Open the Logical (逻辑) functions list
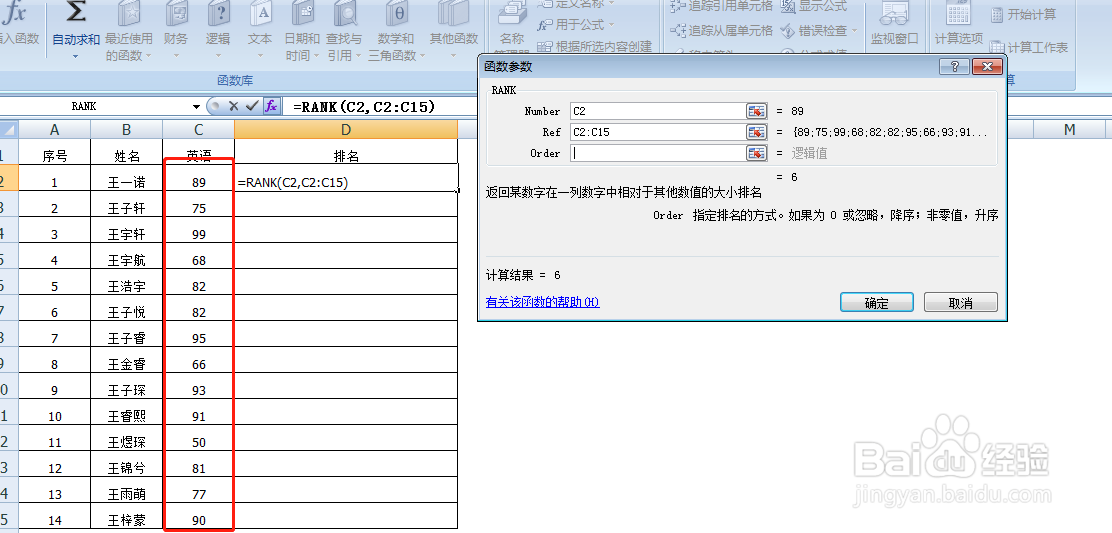The width and height of the screenshot is (1112, 533). pos(218,32)
